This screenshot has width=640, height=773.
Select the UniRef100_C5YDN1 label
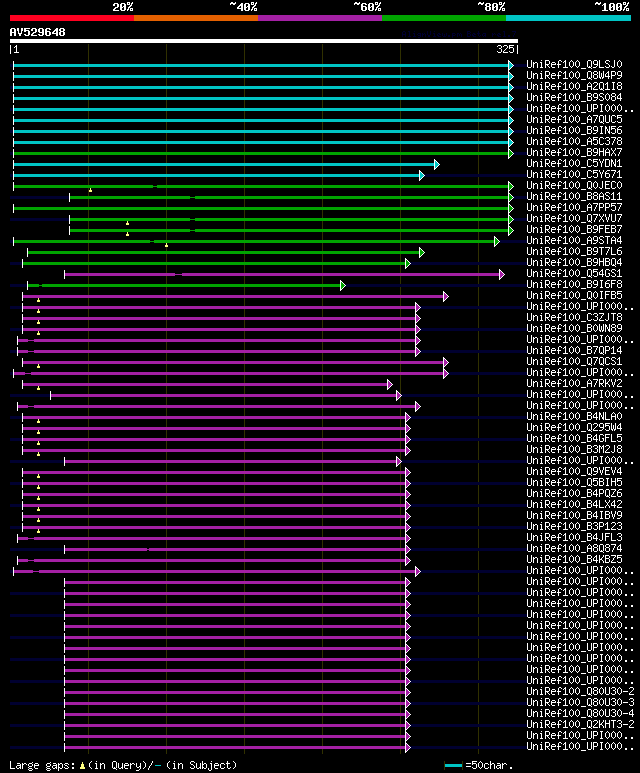click(574, 164)
